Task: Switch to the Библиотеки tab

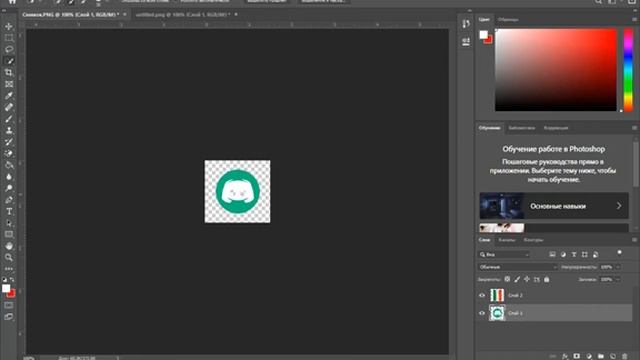Action: [x=521, y=128]
